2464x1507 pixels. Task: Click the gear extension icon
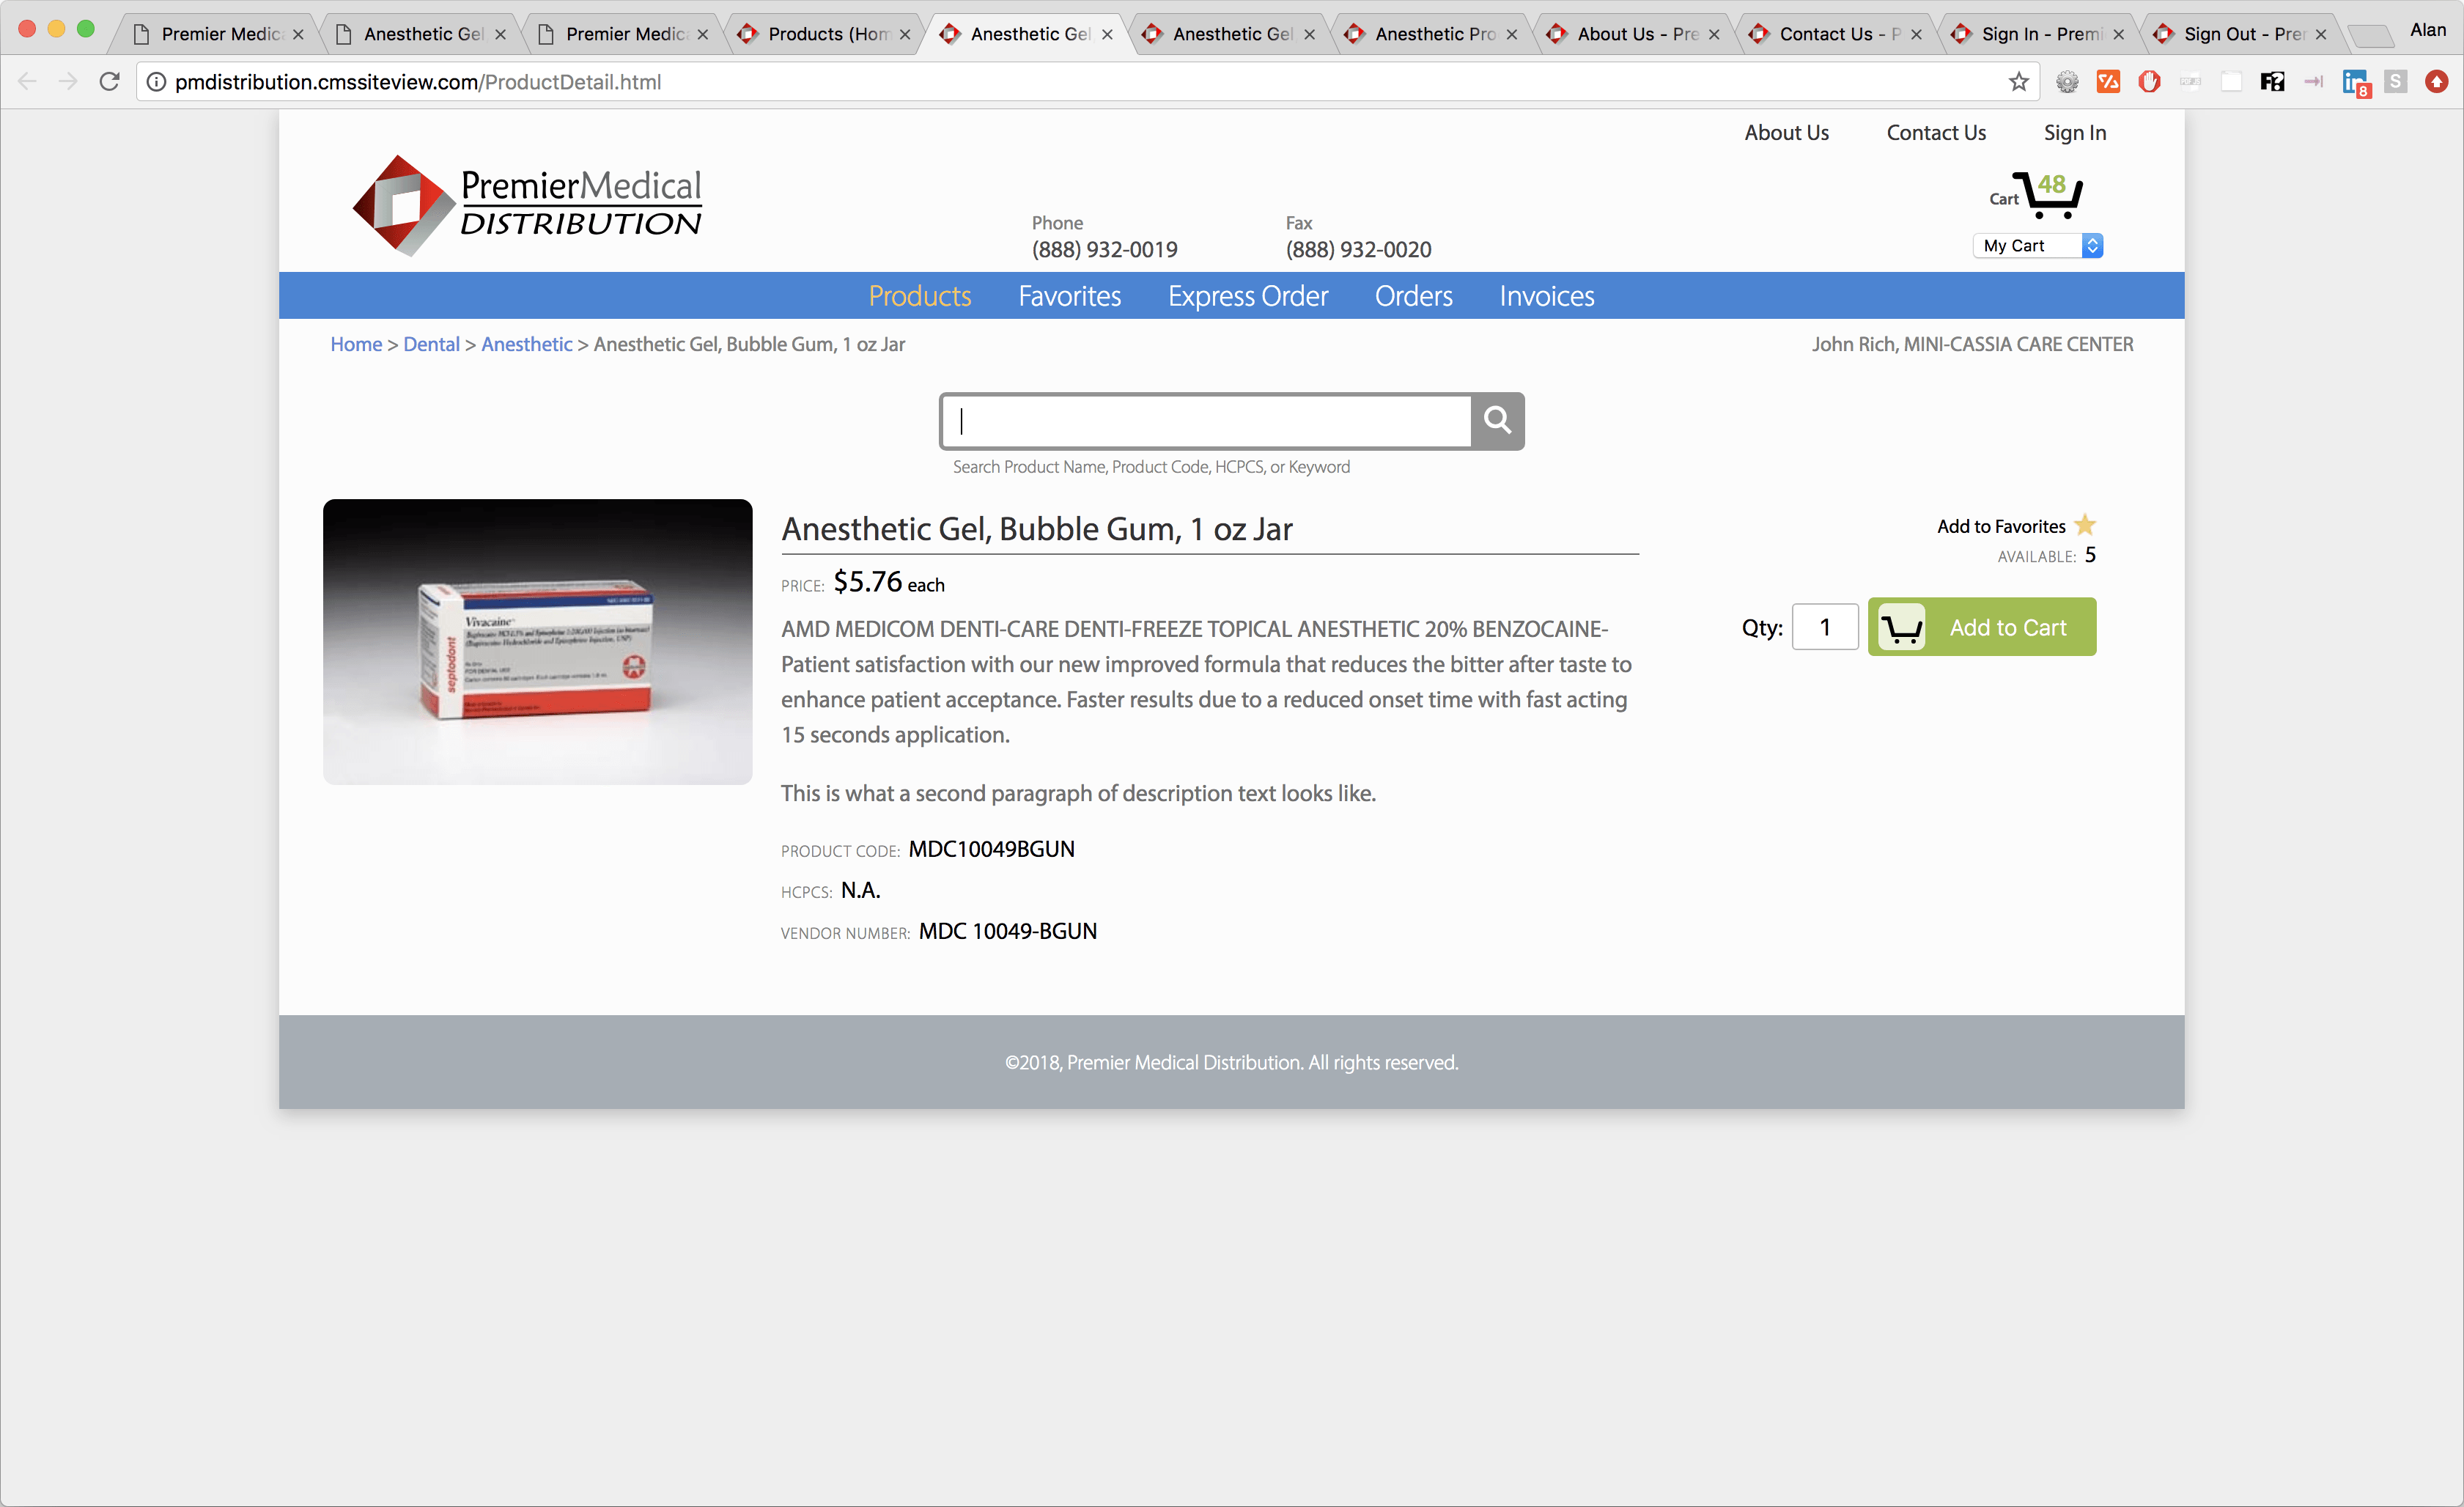(2067, 82)
